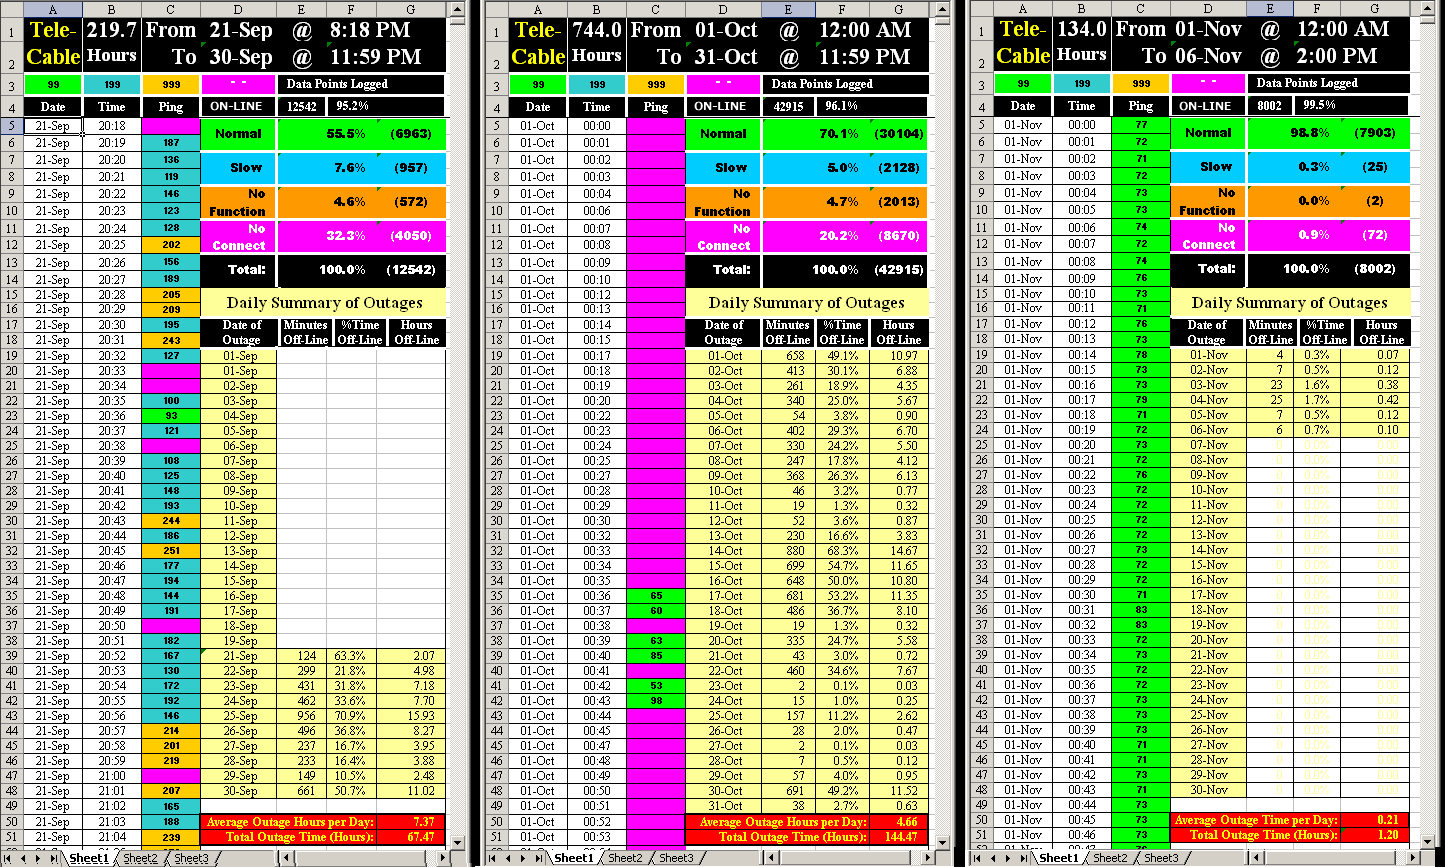The width and height of the screenshot is (1445, 867).
Task: Click previous-sheet arrow in September window
Action: point(23,858)
